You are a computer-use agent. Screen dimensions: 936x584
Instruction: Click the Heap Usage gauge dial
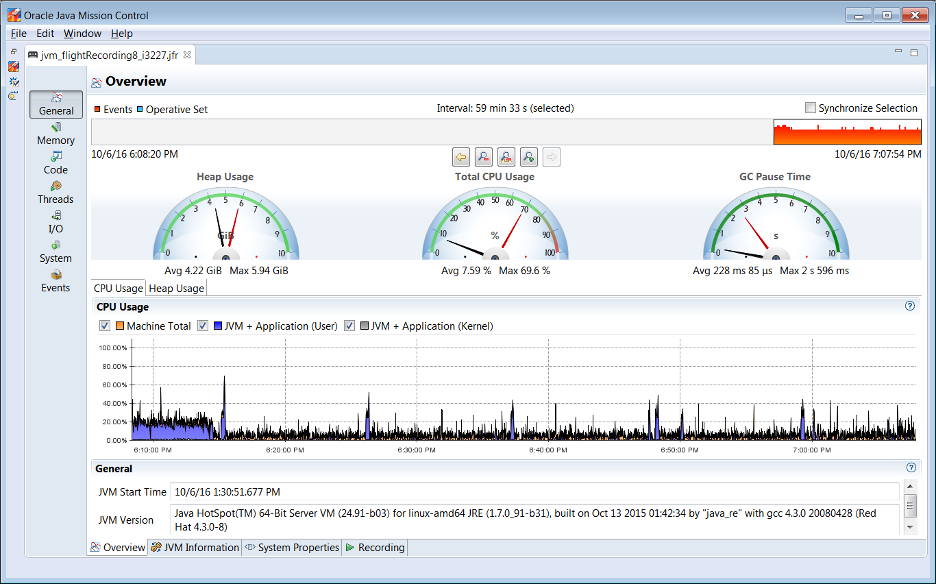click(x=226, y=223)
